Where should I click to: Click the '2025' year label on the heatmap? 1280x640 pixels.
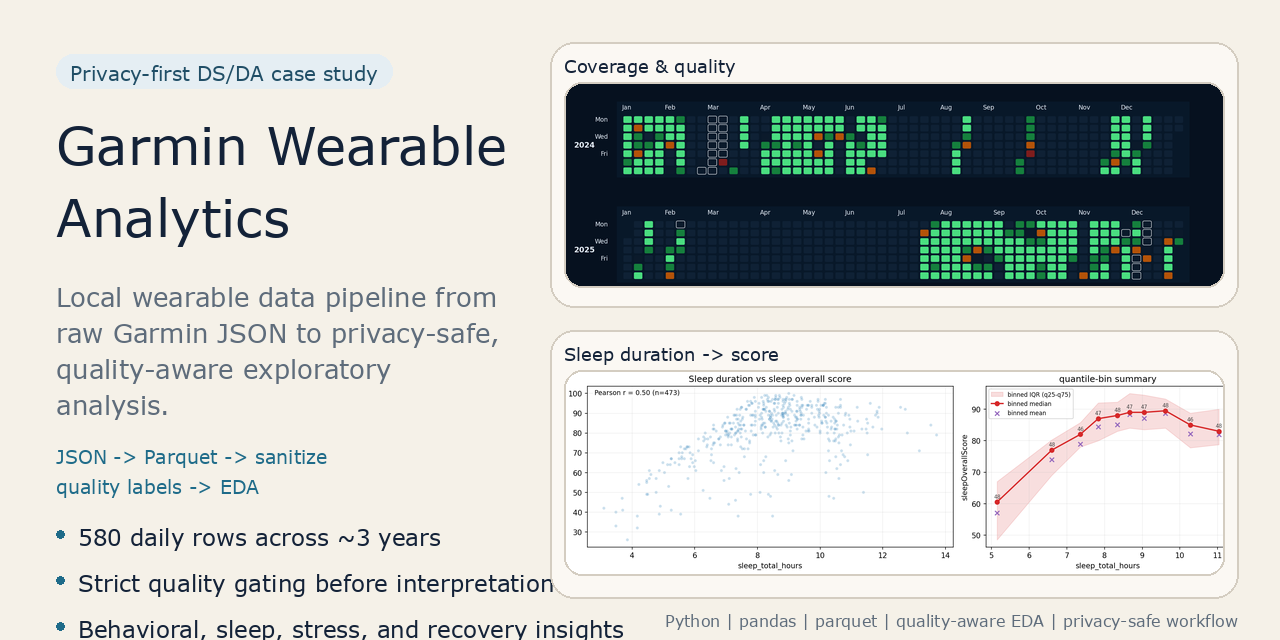tap(584, 250)
